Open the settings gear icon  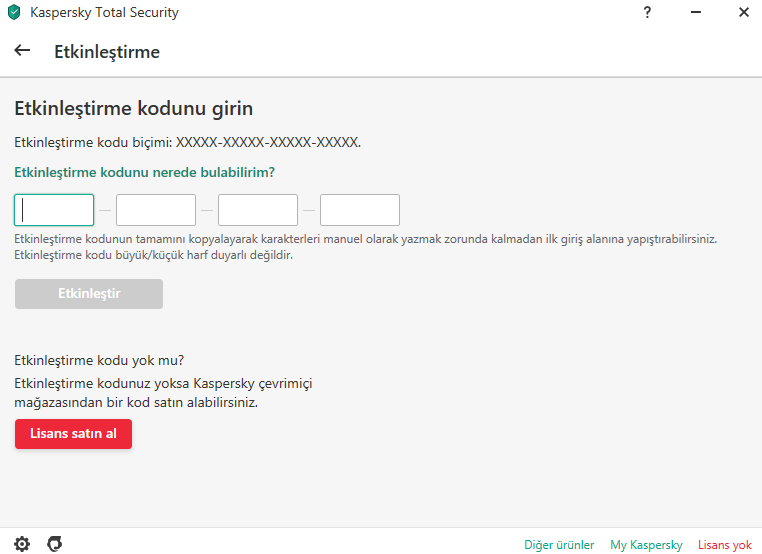click(x=22, y=544)
